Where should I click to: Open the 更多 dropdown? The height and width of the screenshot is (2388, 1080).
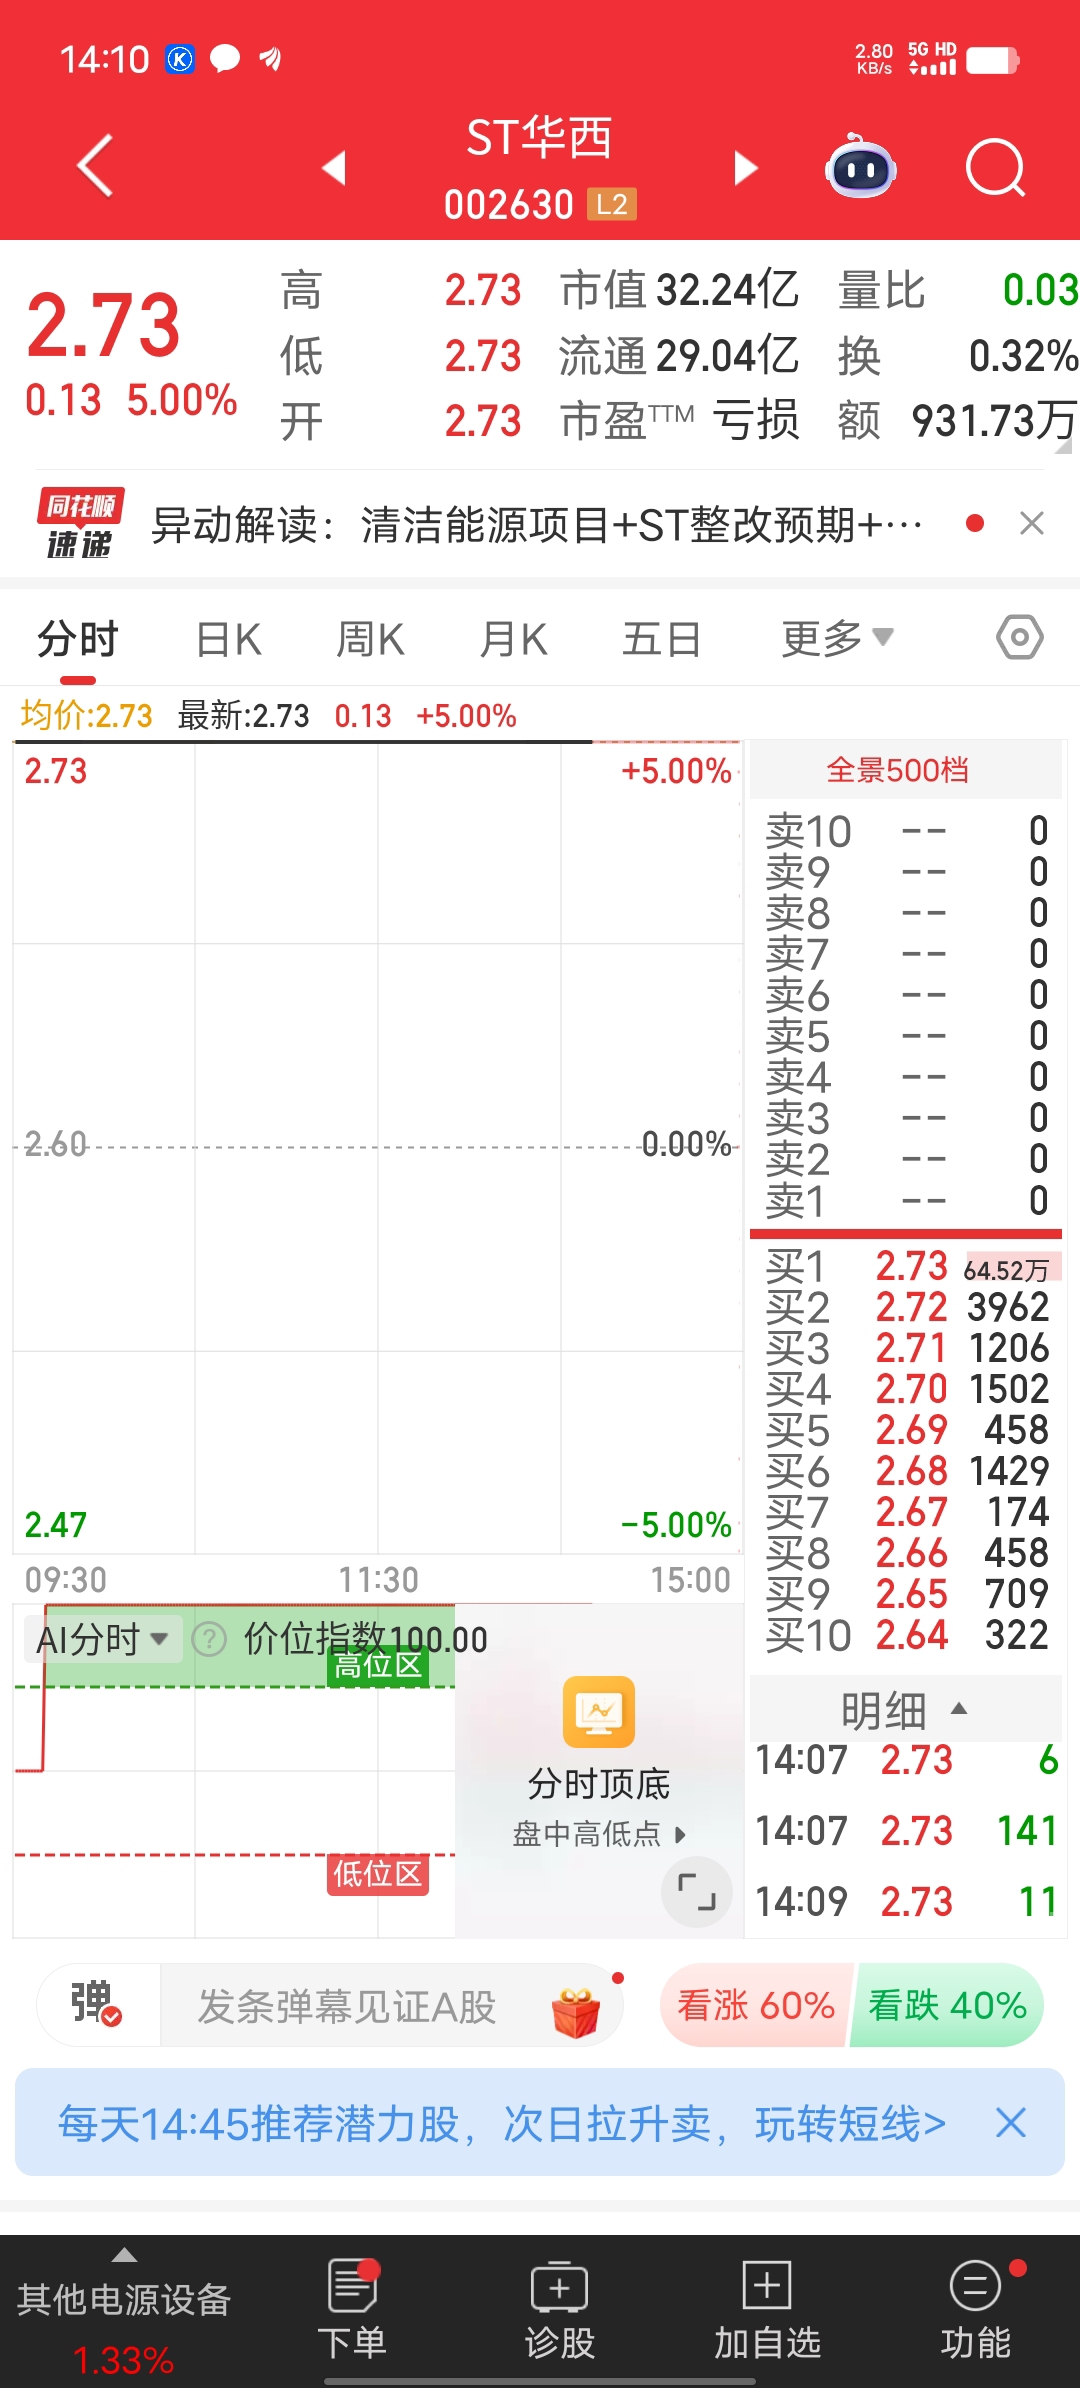click(837, 638)
